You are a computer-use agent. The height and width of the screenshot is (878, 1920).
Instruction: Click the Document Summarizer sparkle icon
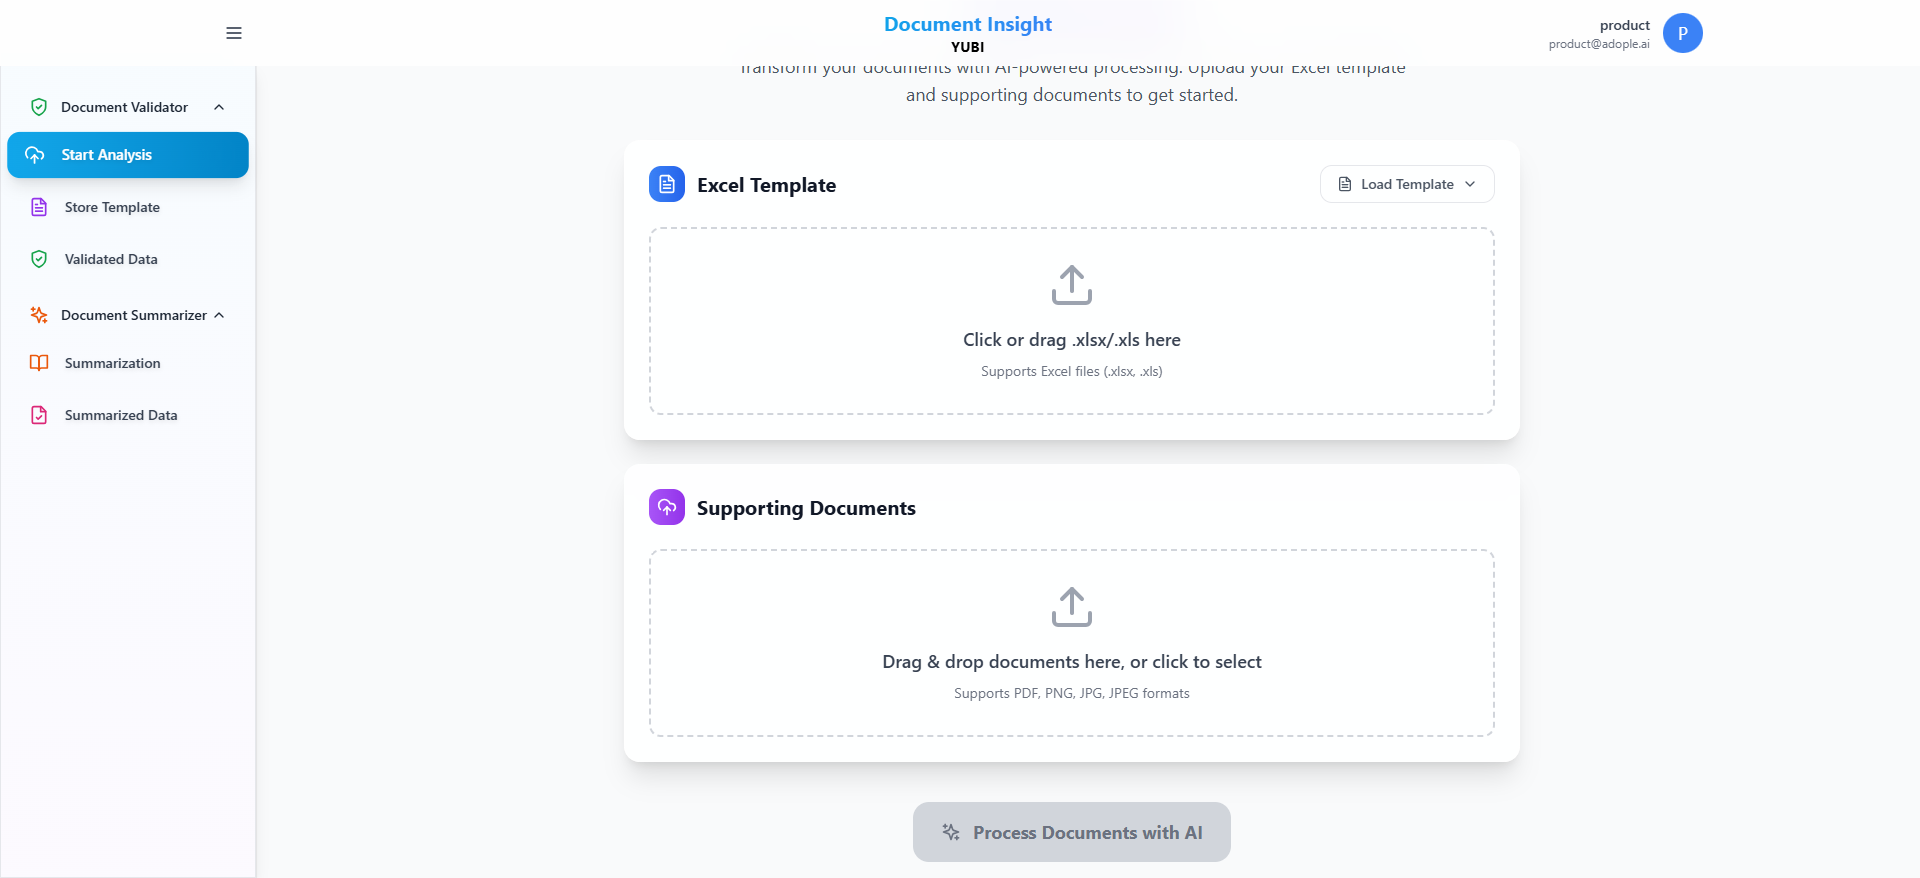(x=39, y=315)
